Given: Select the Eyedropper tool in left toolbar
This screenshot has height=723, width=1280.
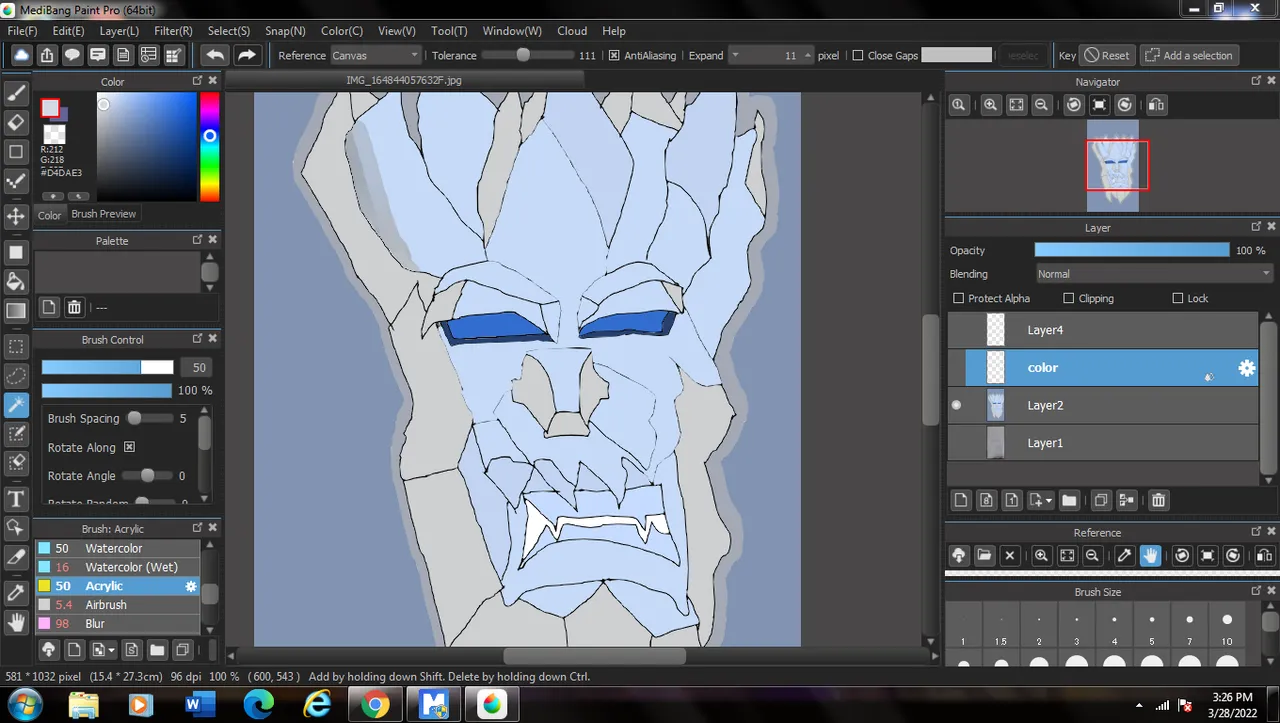Looking at the screenshot, I should click(x=16, y=593).
